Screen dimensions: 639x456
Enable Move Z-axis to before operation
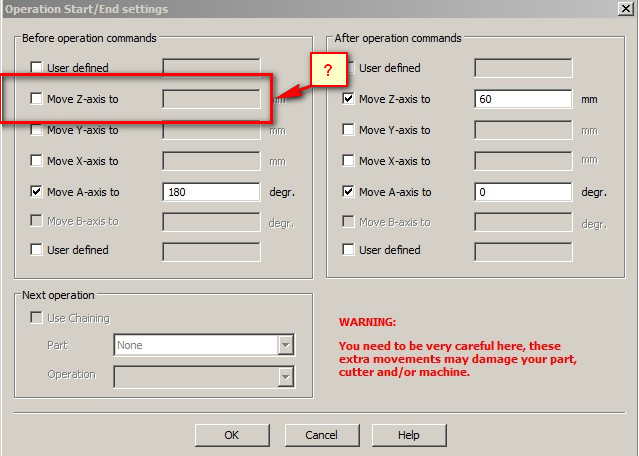click(37, 99)
